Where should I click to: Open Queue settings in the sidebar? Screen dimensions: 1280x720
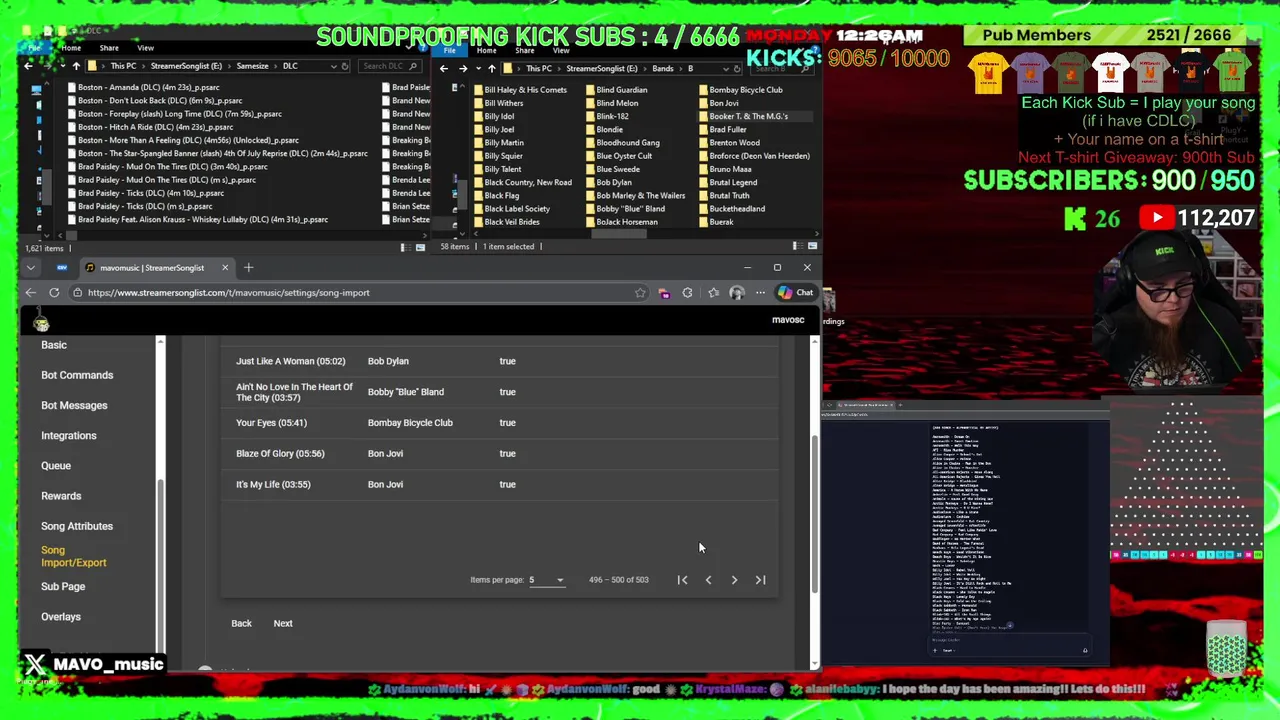pyautogui.click(x=56, y=465)
